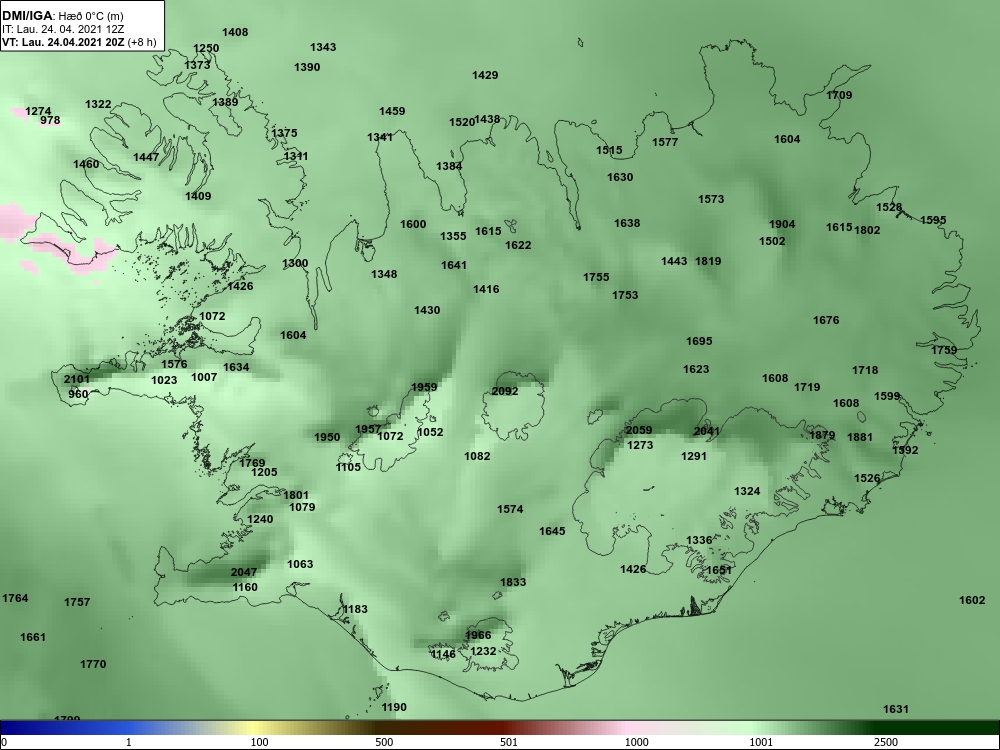
Task: Click the 1676 height value
Action: point(826,320)
